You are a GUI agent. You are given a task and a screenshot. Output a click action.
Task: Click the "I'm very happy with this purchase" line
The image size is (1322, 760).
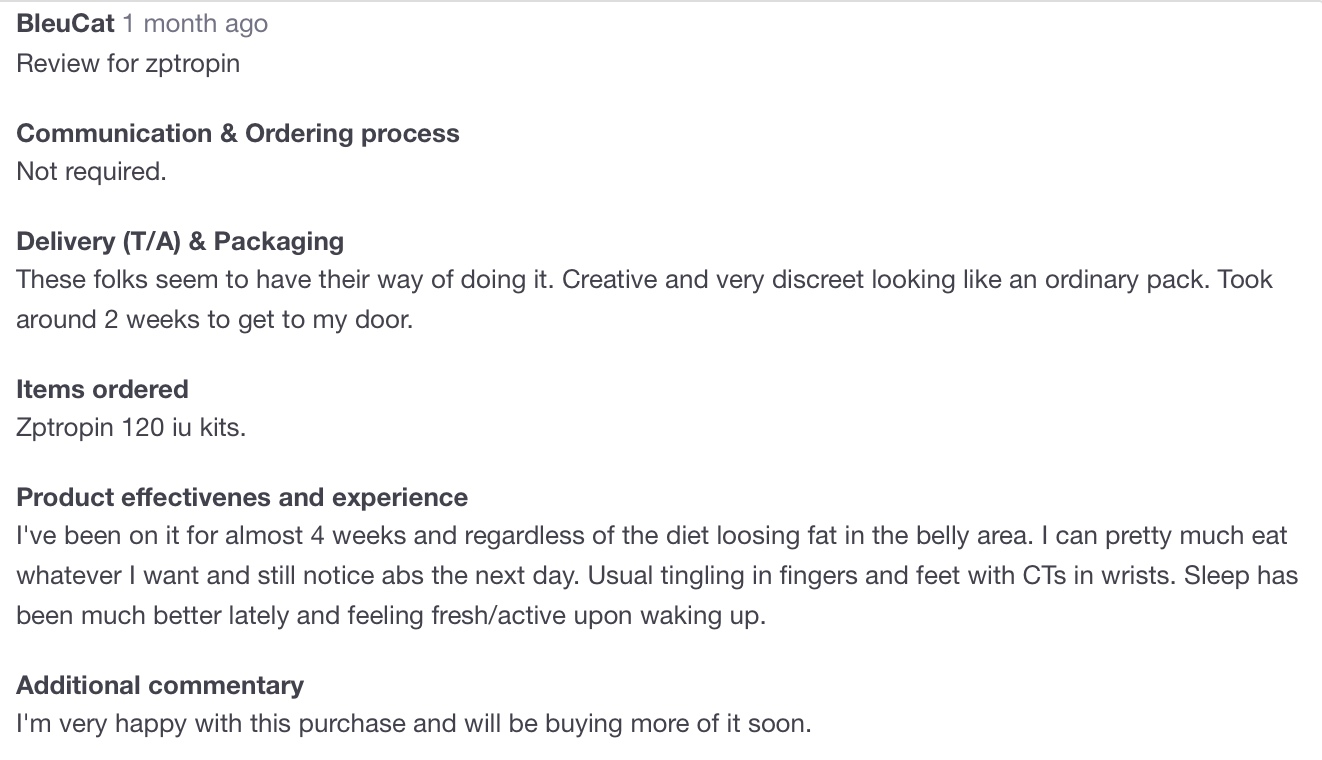pos(413,723)
